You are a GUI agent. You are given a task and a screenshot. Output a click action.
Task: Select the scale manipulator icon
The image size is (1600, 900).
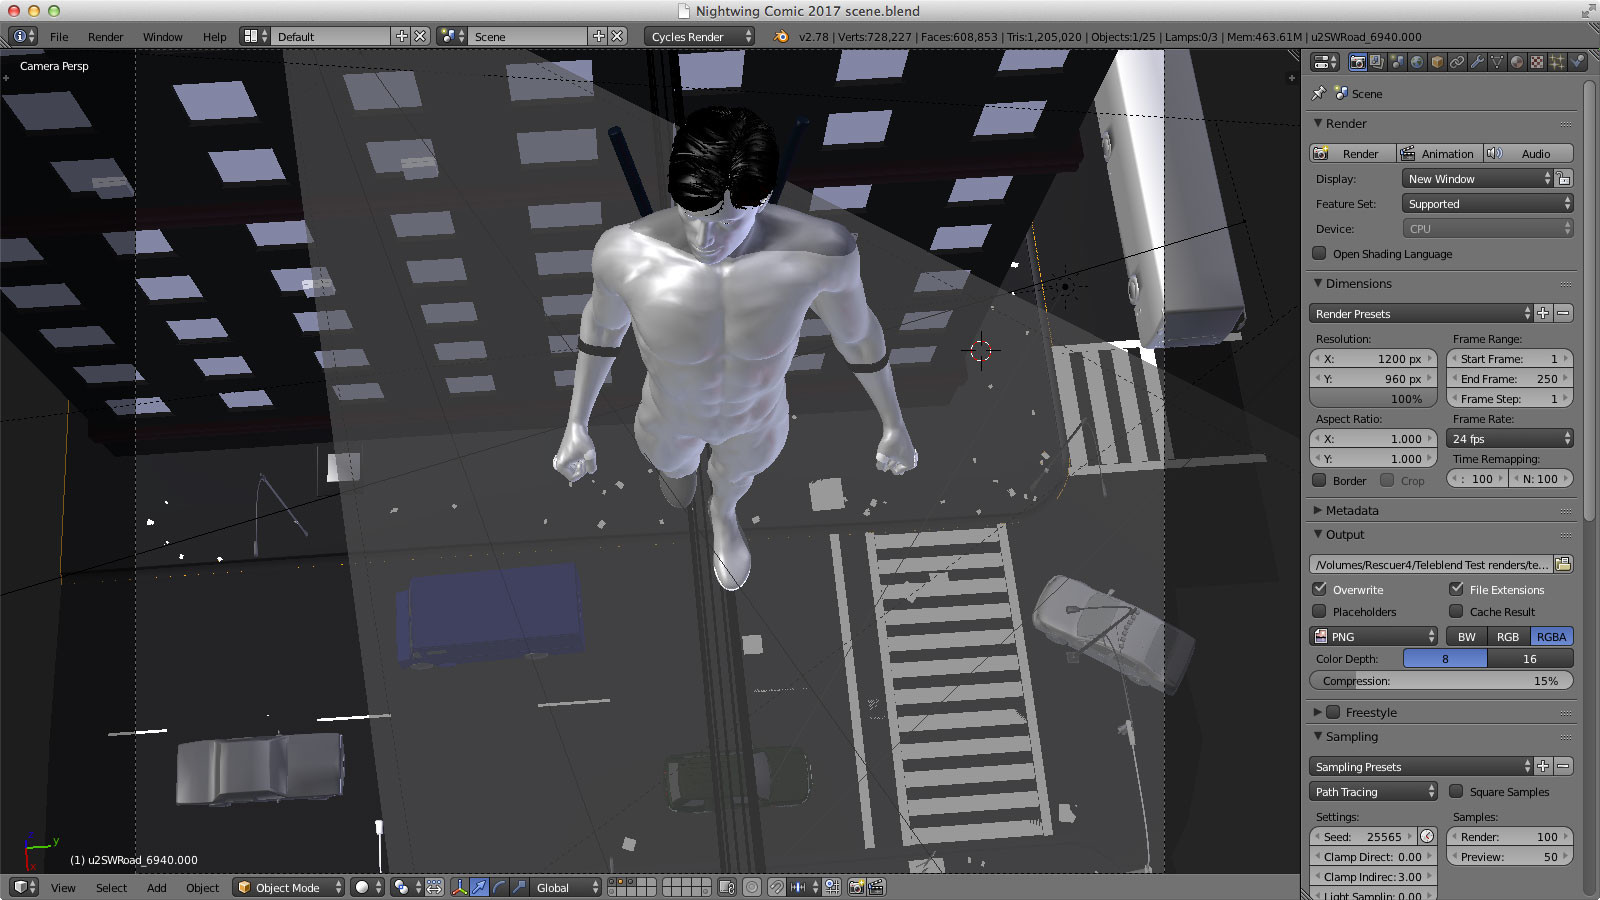[x=519, y=887]
